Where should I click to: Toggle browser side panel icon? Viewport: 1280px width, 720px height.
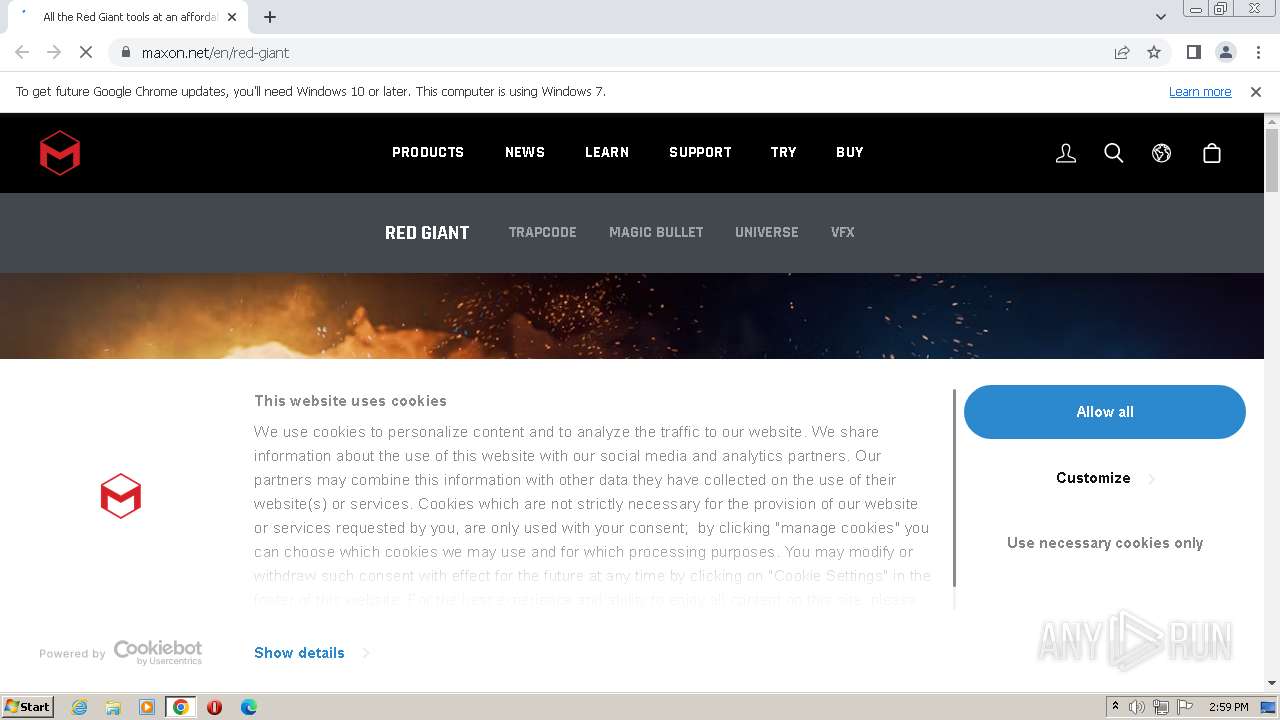1193,53
